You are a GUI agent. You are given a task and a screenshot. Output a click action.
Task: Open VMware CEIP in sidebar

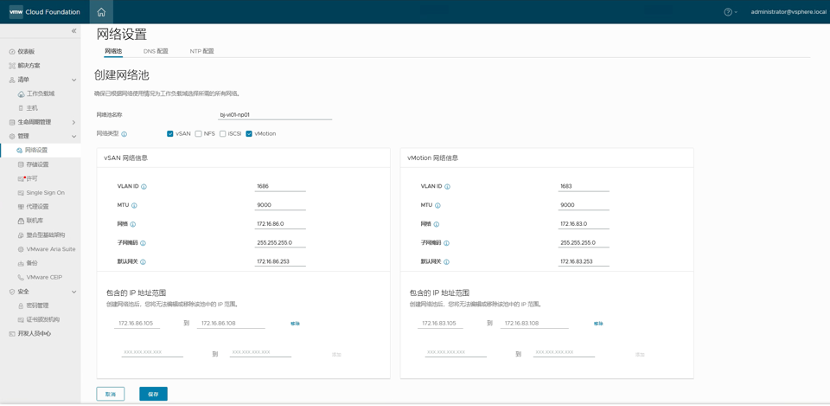[x=44, y=277]
